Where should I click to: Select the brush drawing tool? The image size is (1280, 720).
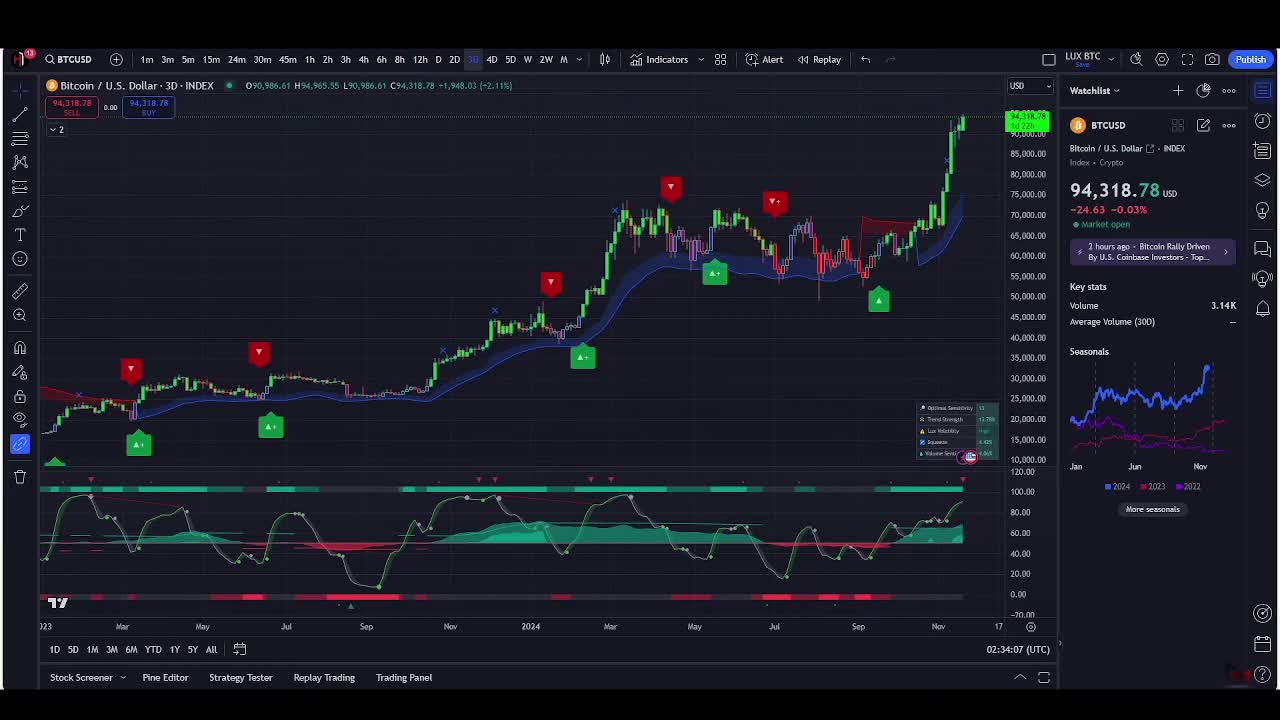(20, 211)
